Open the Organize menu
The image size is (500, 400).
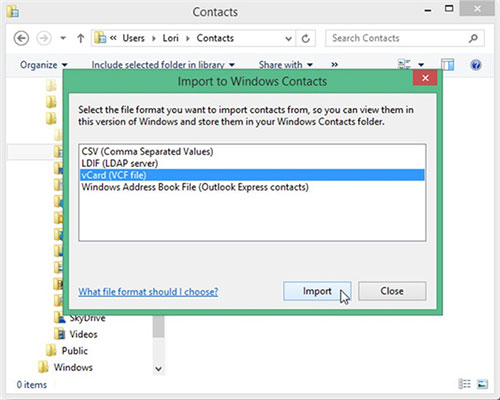coord(44,65)
